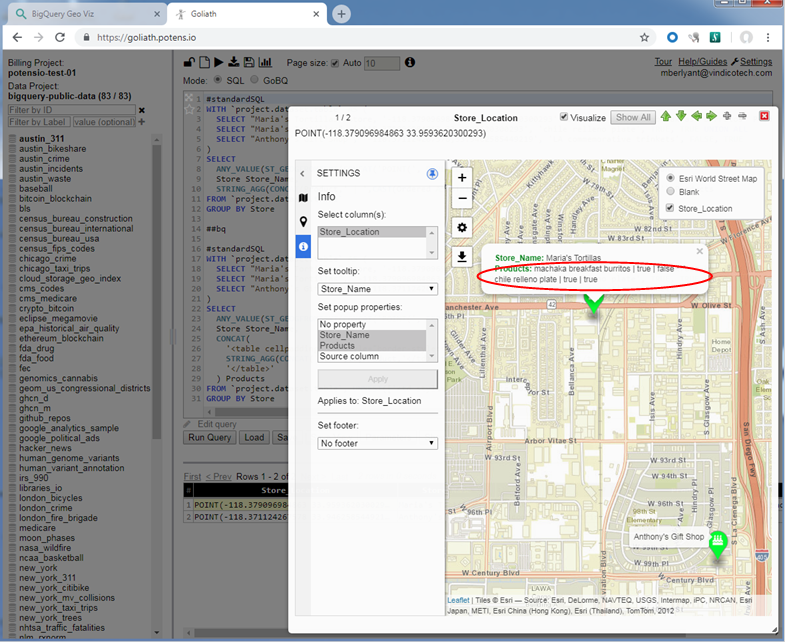Close the Store_Name map popup

coord(699,252)
